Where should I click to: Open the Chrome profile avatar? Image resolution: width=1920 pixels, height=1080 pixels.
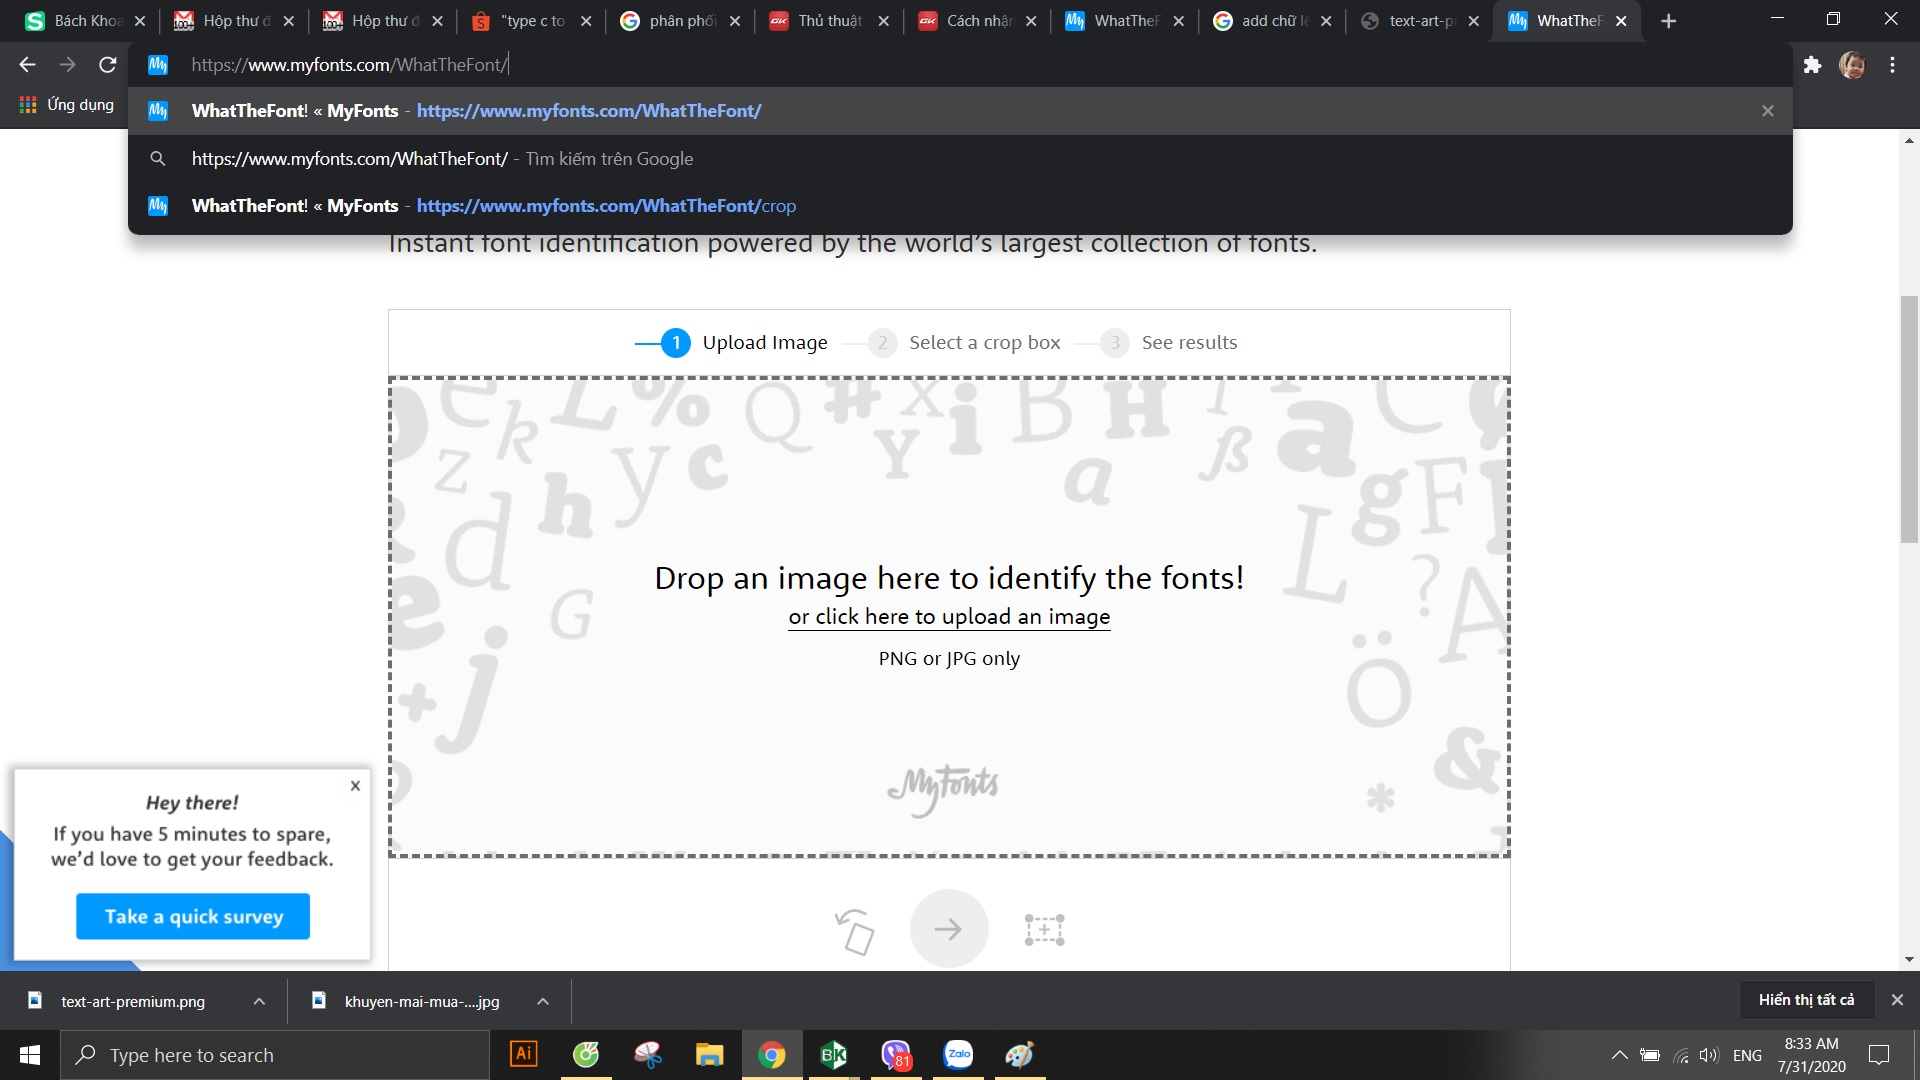click(x=1852, y=65)
